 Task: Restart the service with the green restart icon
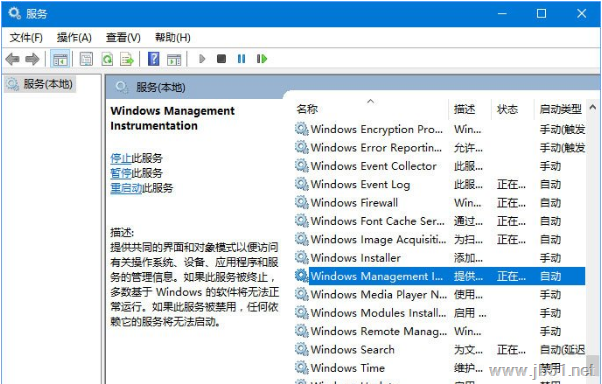coord(262,59)
